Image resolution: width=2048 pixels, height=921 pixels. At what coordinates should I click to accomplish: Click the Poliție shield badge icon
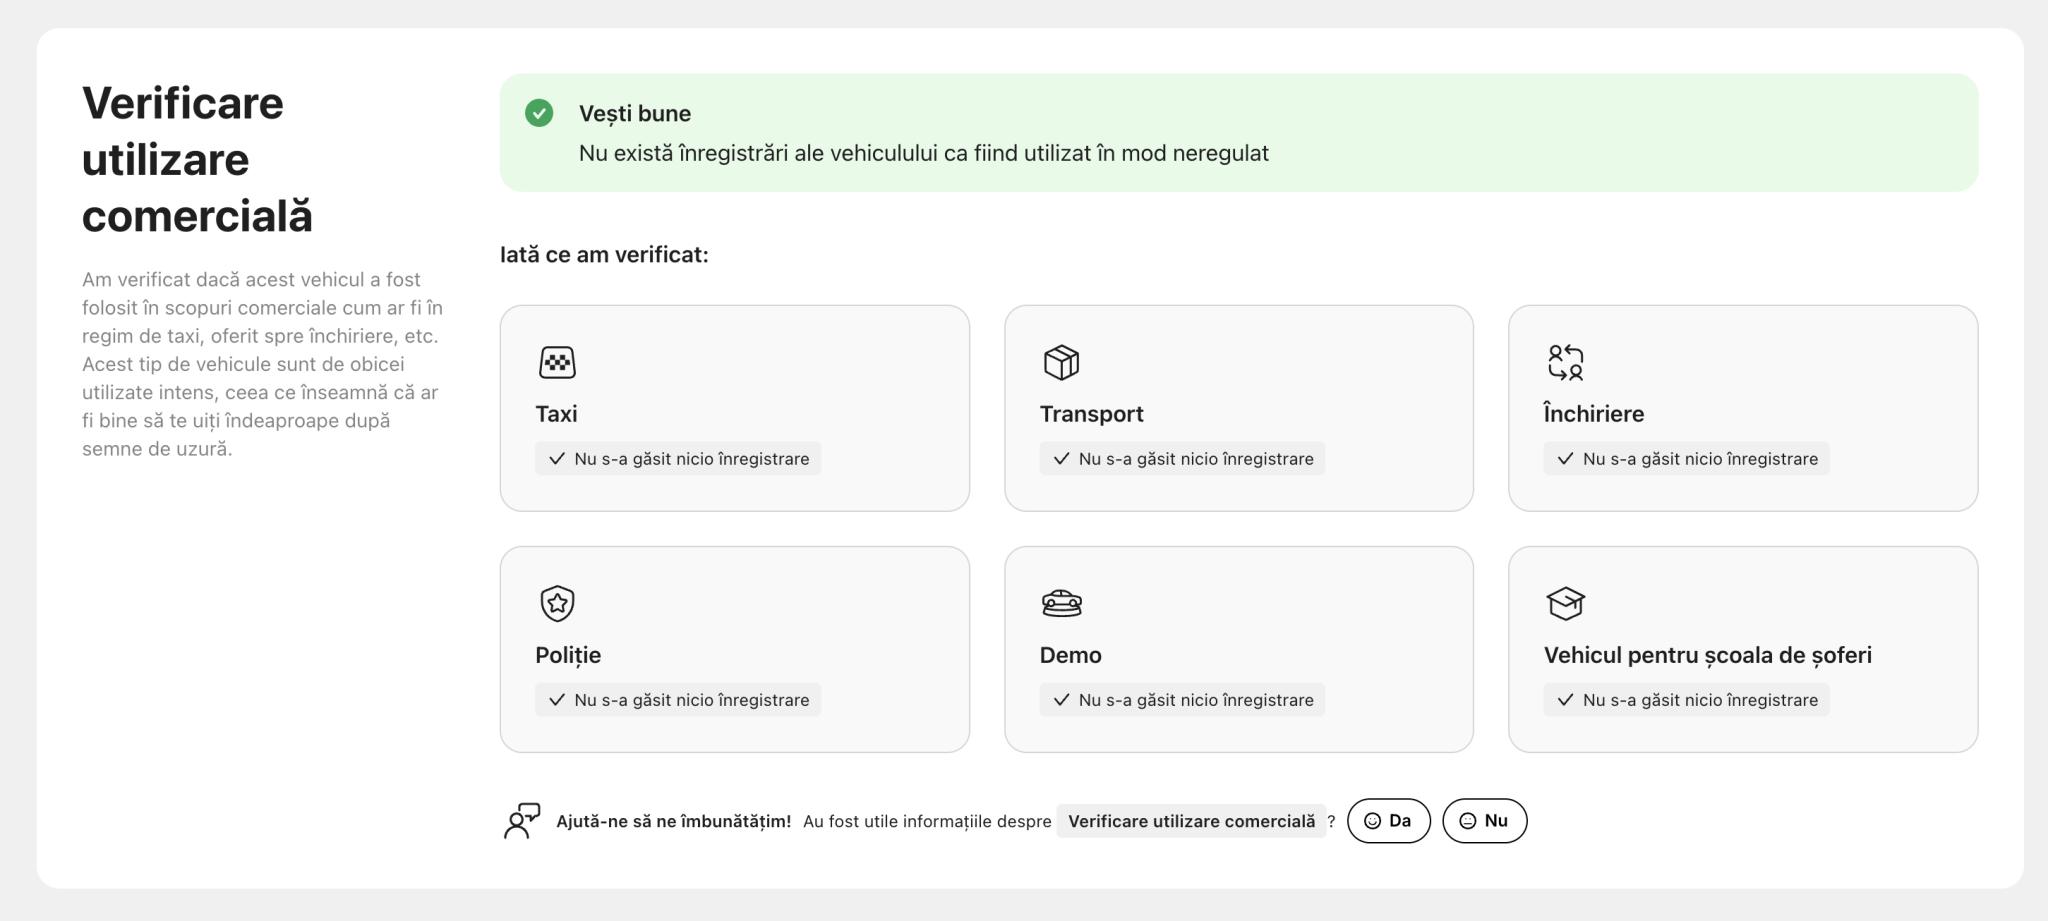pos(557,603)
